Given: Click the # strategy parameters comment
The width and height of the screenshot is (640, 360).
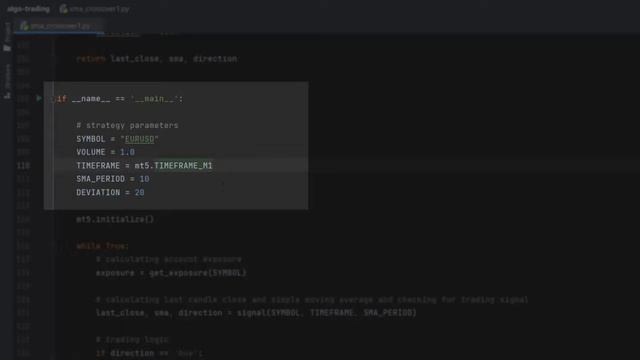Looking at the screenshot, I should (x=127, y=125).
